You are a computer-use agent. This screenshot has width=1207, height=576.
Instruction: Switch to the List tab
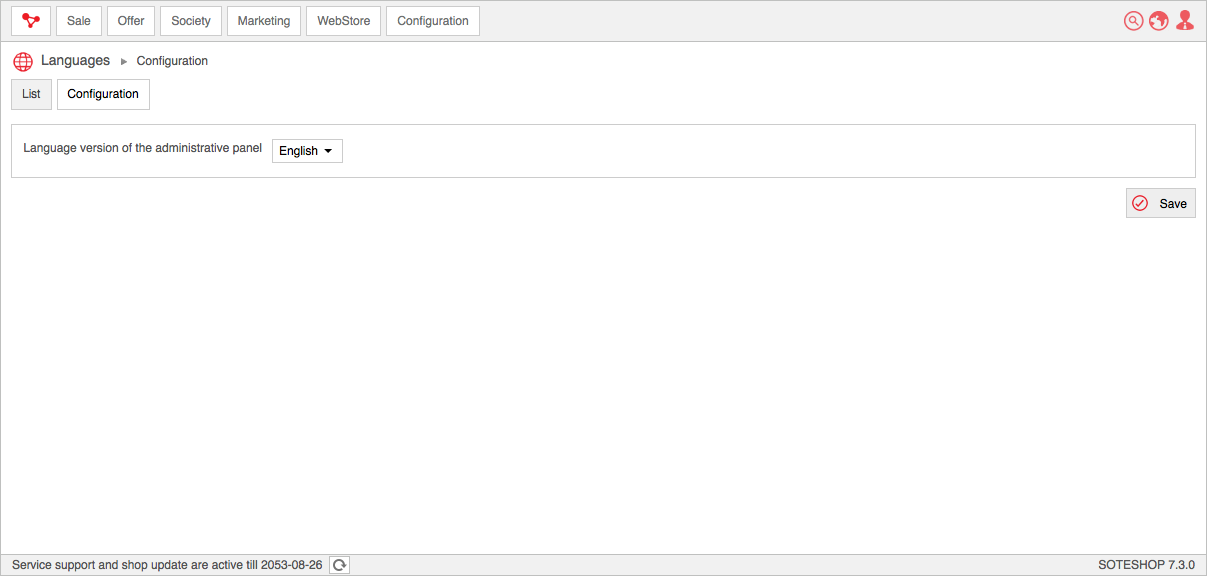(x=31, y=94)
